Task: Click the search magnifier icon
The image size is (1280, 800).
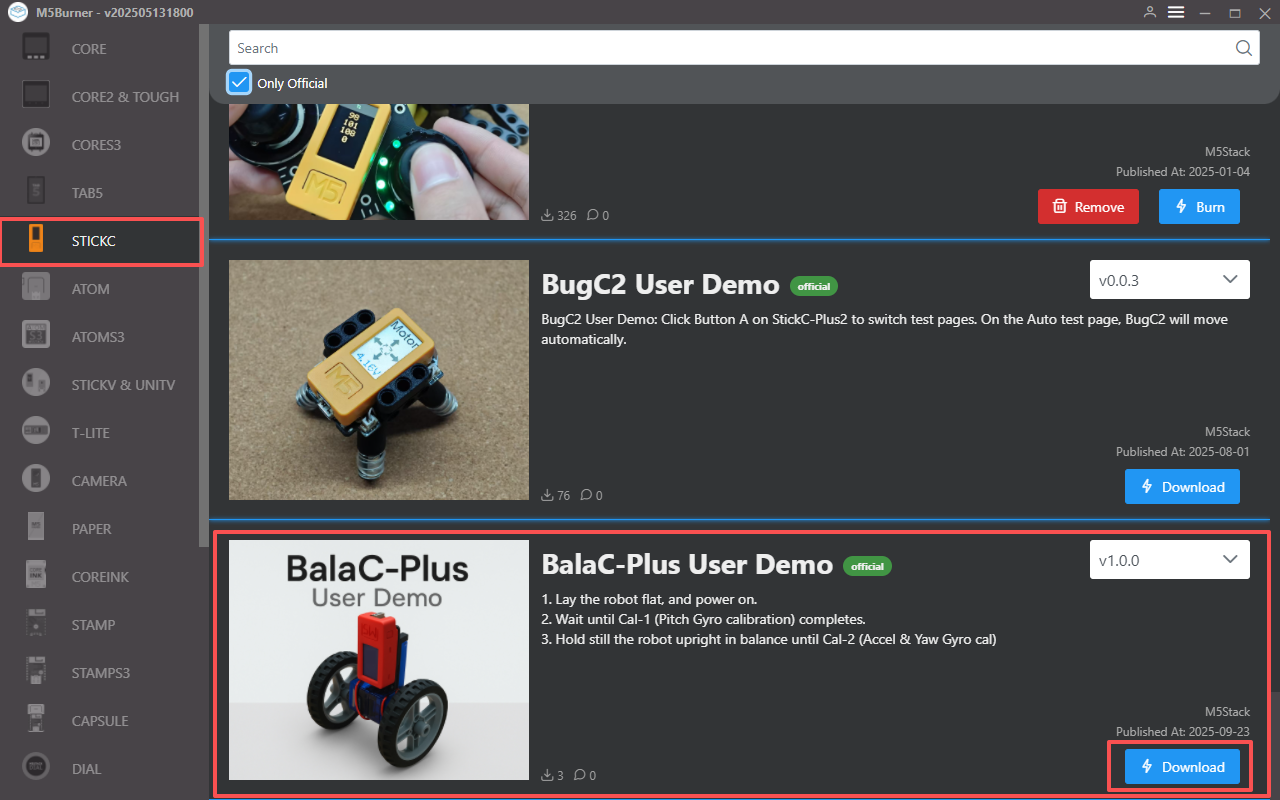Action: pyautogui.click(x=1243, y=48)
